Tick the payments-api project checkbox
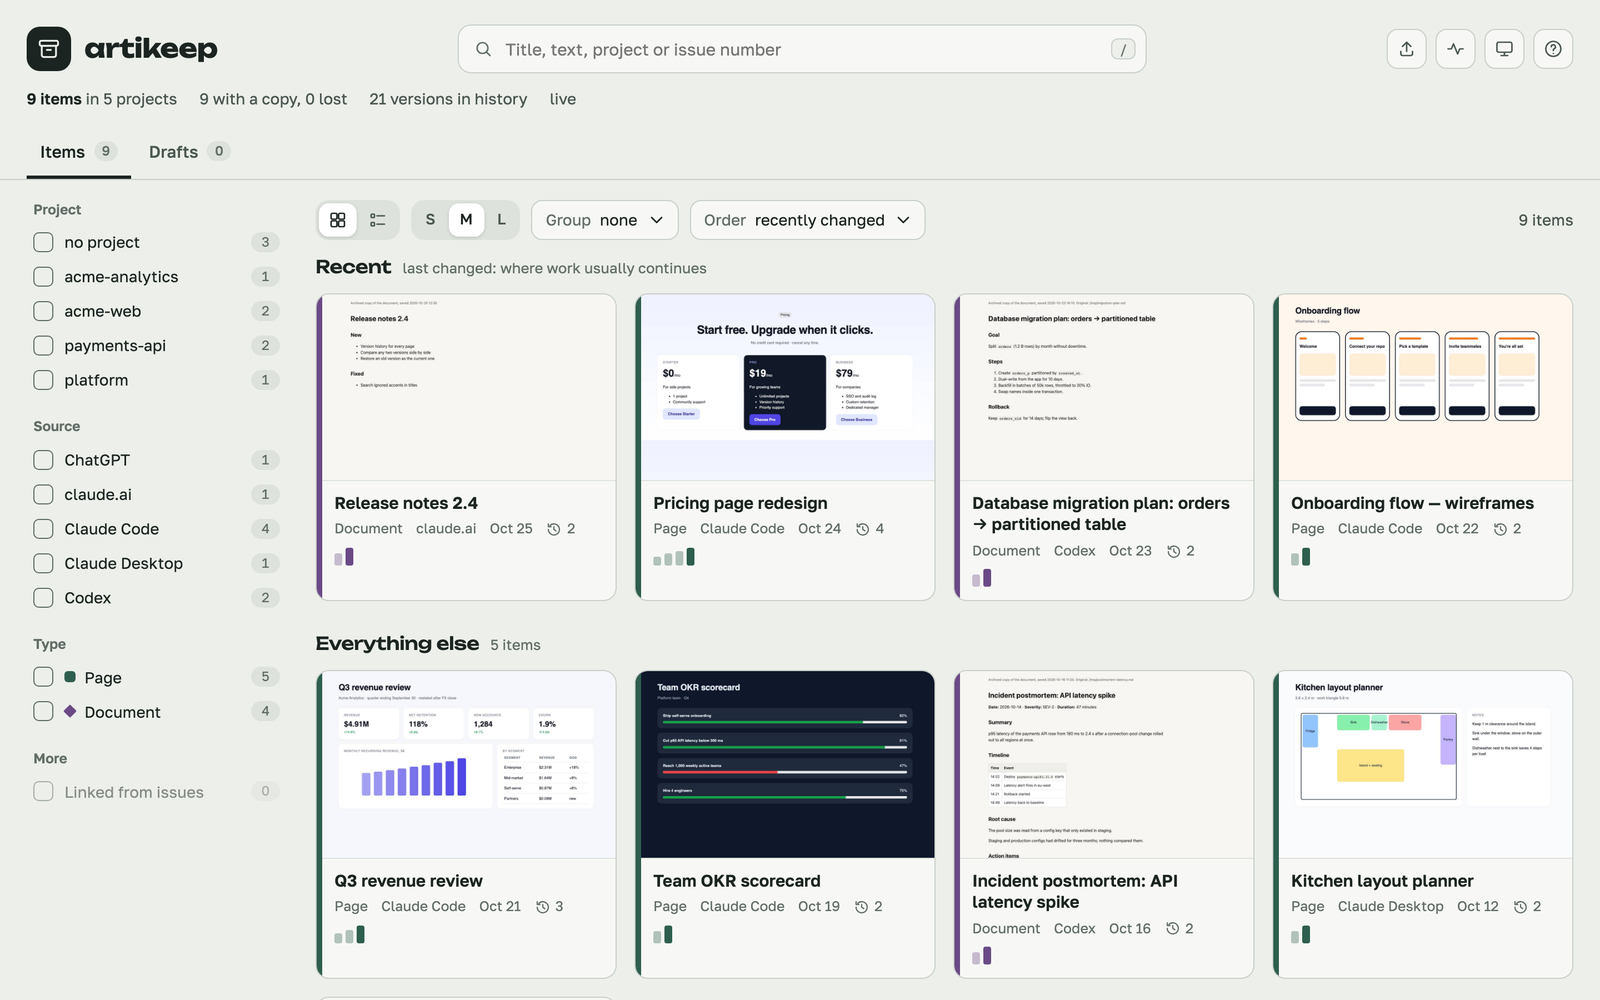The width and height of the screenshot is (1600, 1000). click(x=43, y=346)
